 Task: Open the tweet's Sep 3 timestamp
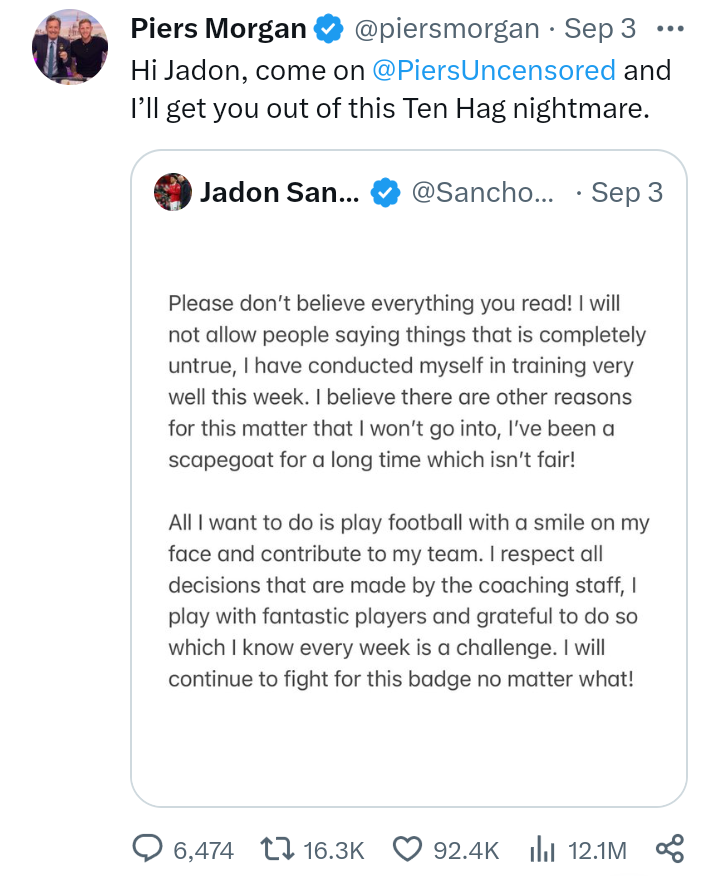click(600, 29)
